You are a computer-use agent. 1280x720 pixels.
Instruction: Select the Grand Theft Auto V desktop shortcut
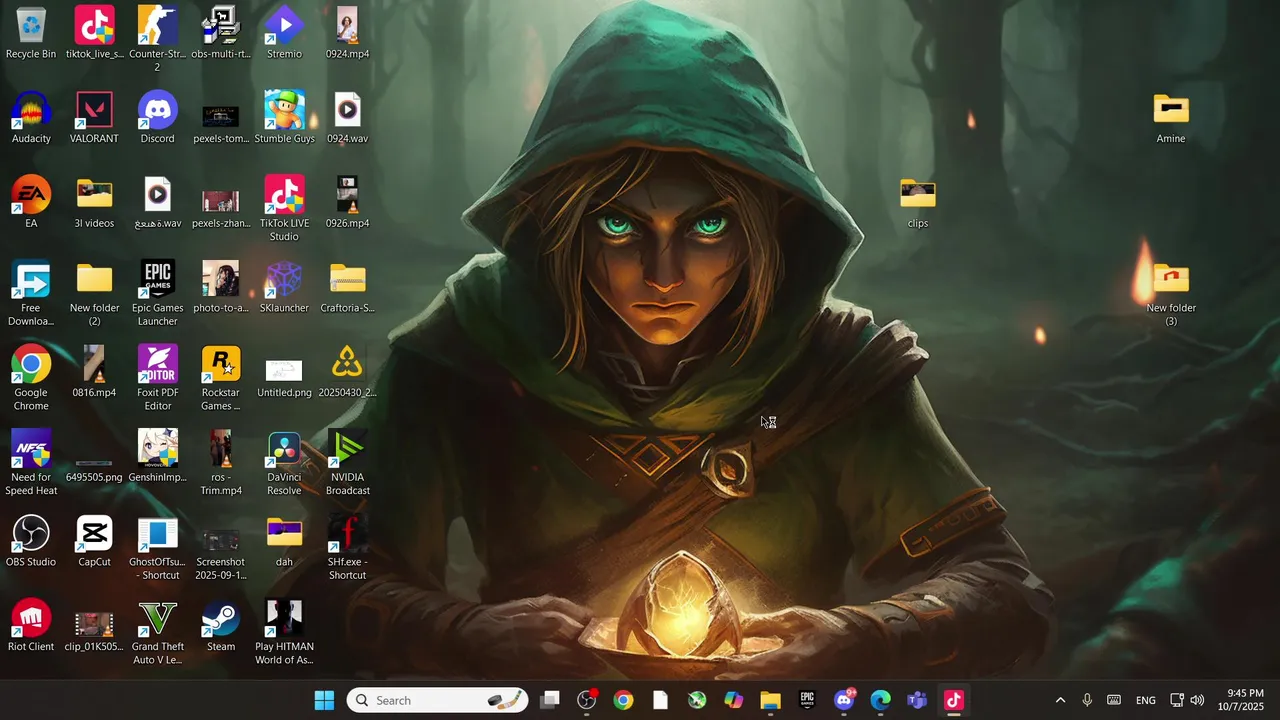(x=157, y=632)
